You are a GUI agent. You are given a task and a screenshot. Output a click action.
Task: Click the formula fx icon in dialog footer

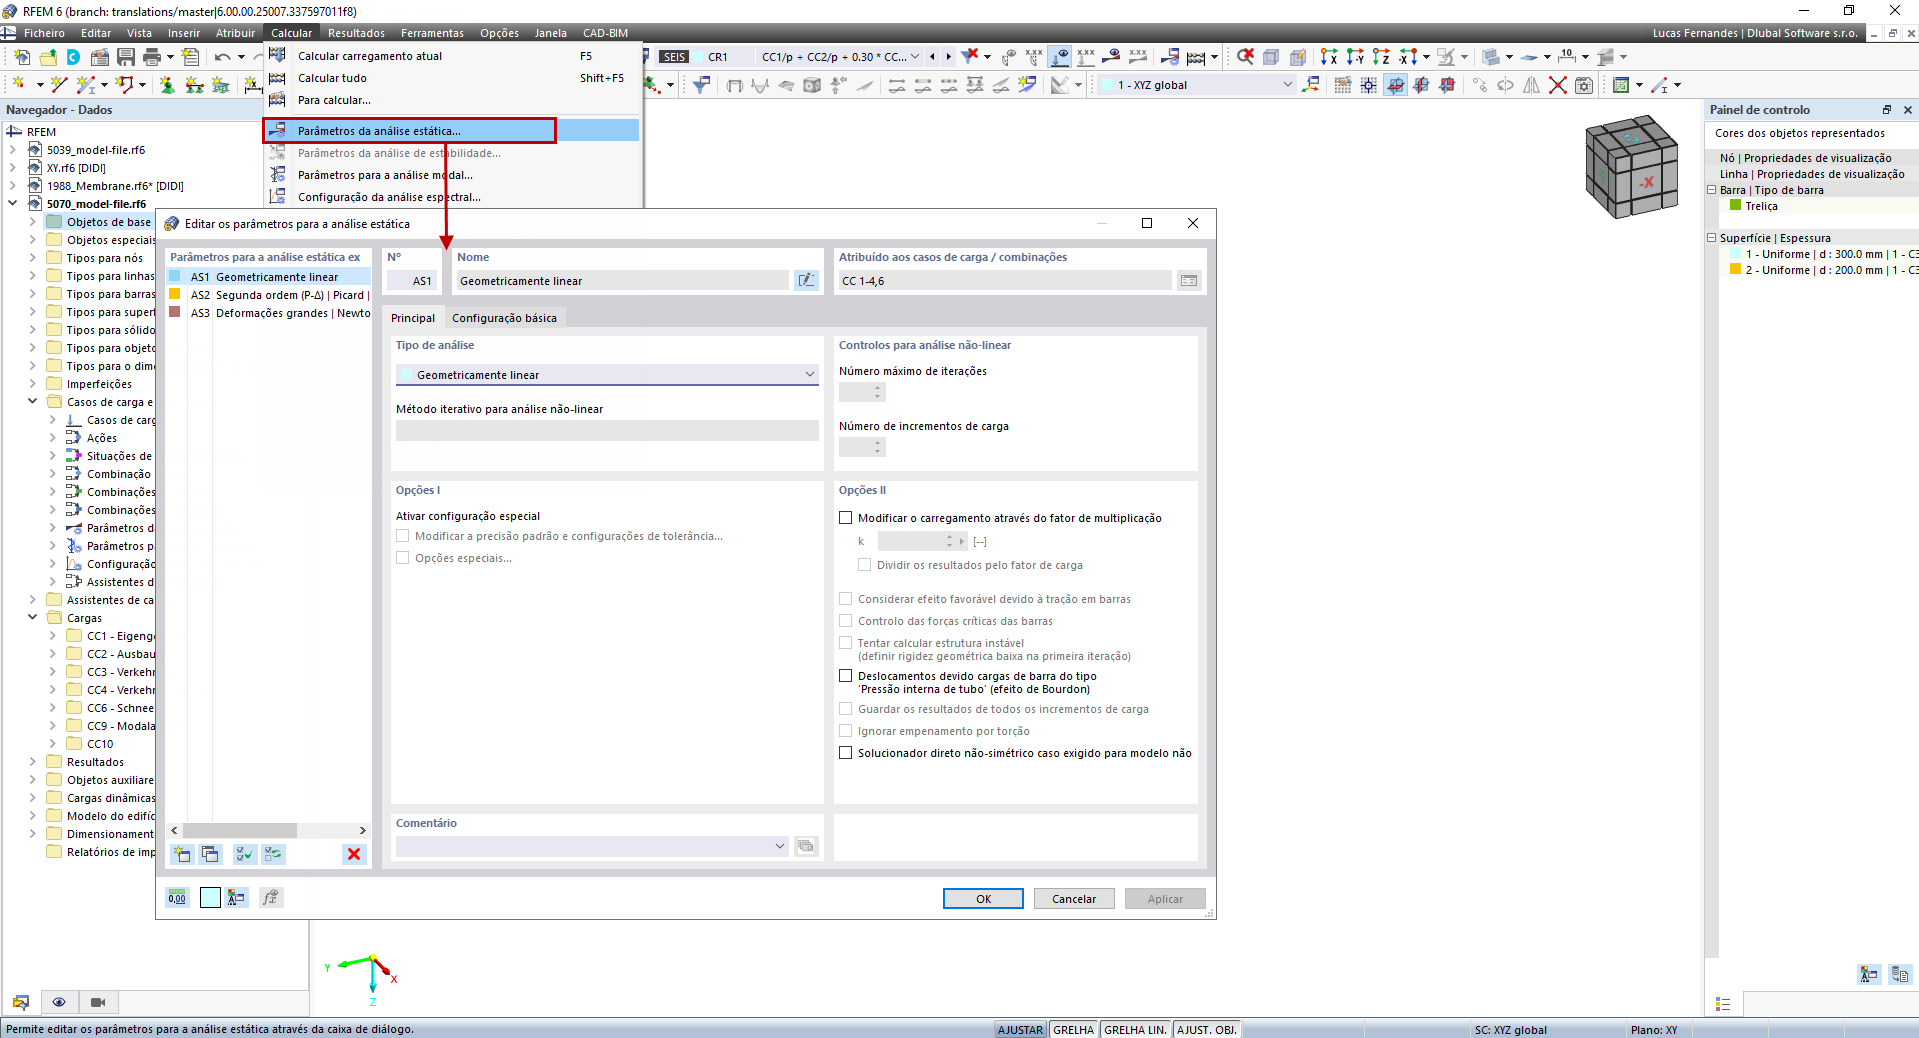(x=270, y=898)
